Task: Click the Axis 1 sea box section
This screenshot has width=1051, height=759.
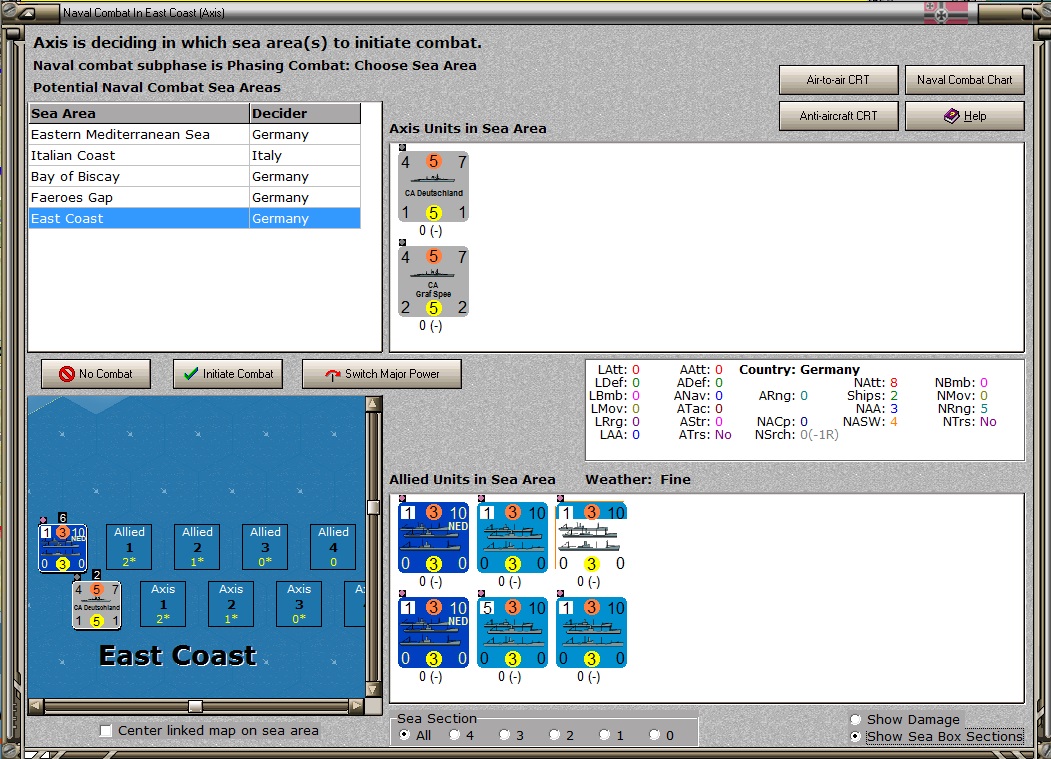Action: tap(163, 604)
